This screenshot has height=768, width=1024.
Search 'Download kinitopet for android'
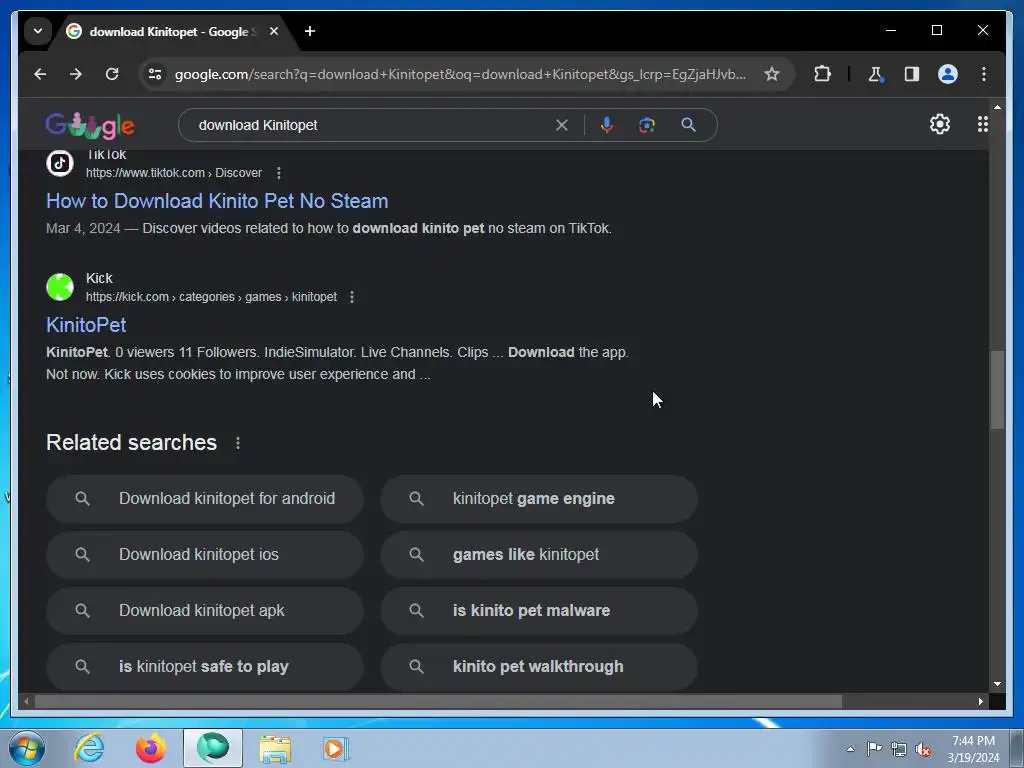click(x=205, y=499)
